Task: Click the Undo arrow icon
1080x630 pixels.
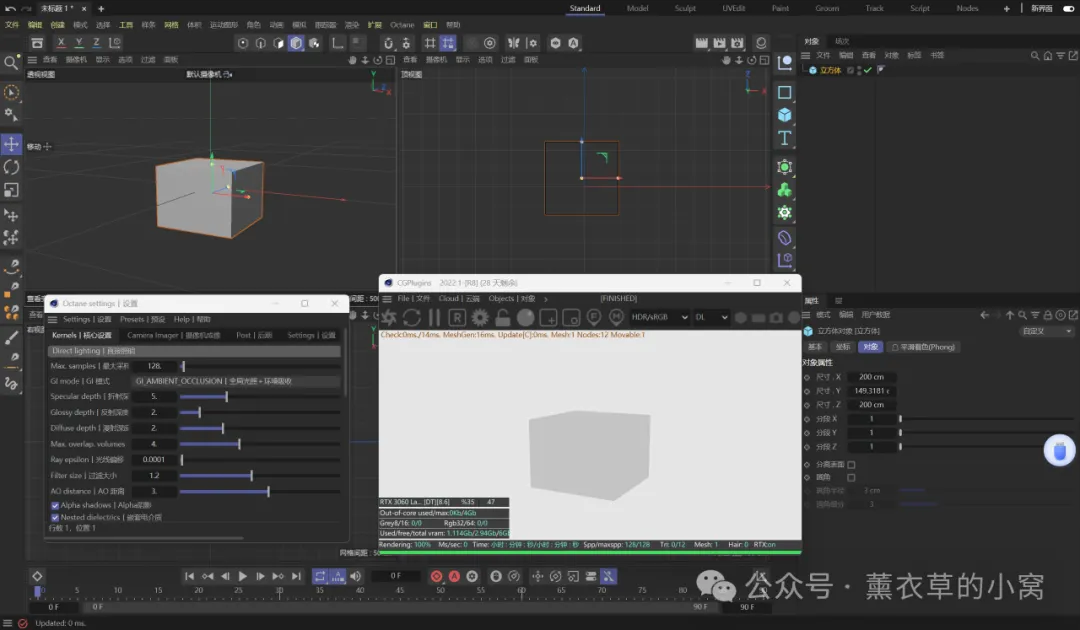Action: point(10,8)
